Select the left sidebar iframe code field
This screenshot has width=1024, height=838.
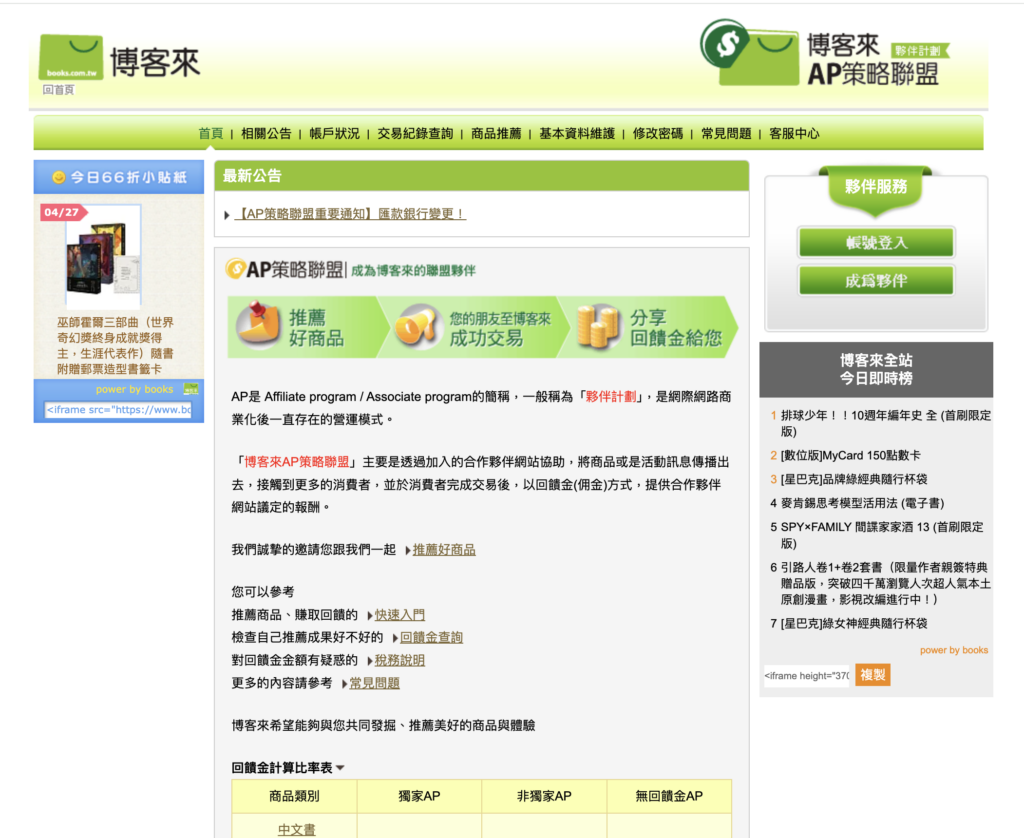[x=118, y=410]
